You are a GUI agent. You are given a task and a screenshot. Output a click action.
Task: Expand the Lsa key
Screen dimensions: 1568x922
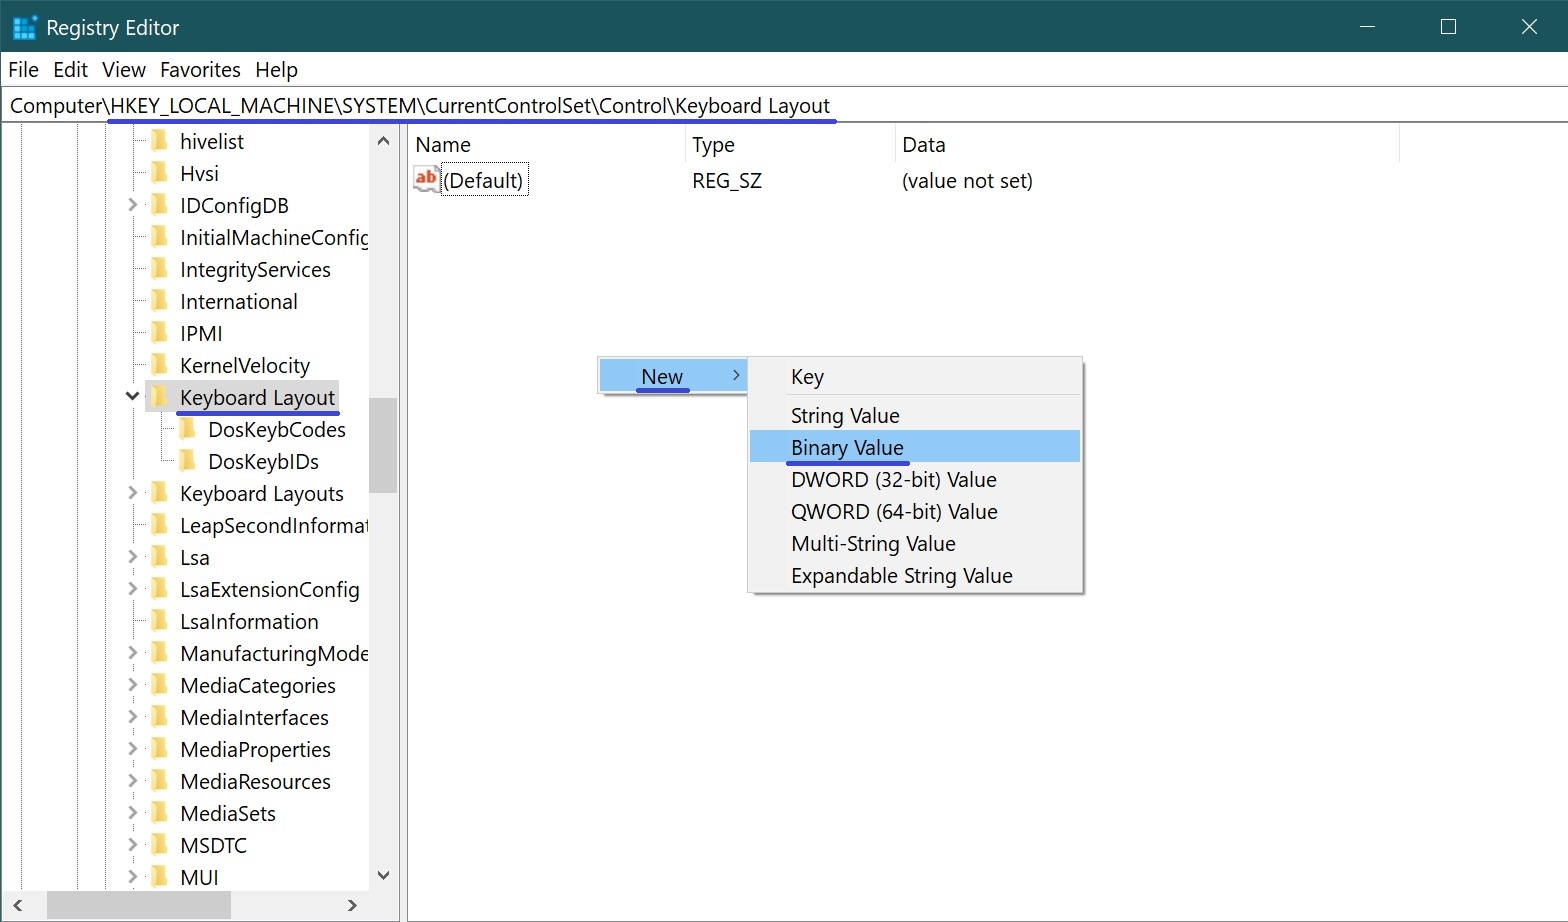coord(132,557)
